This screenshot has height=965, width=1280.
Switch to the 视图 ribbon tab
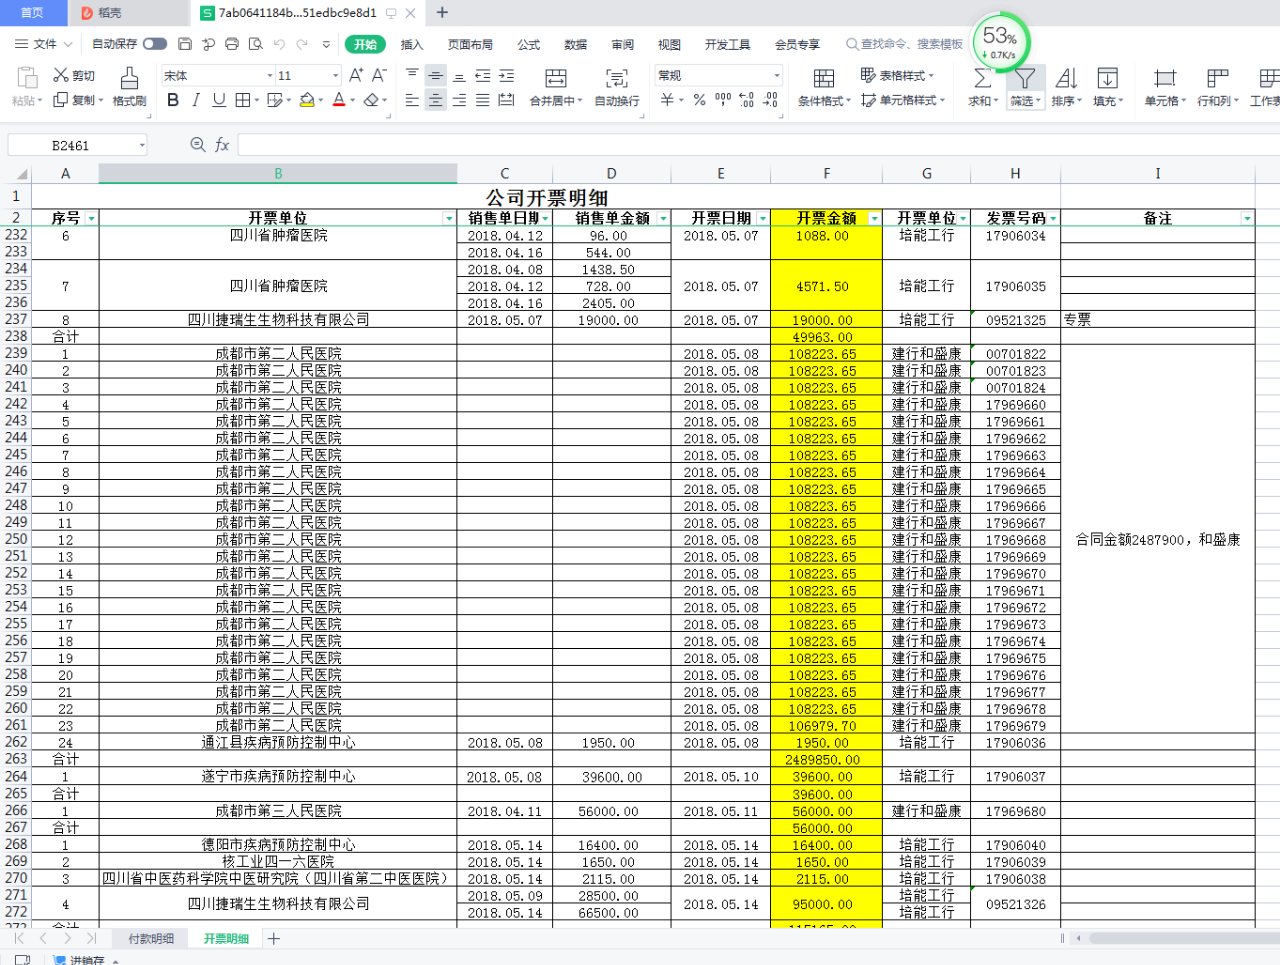pyautogui.click(x=669, y=44)
